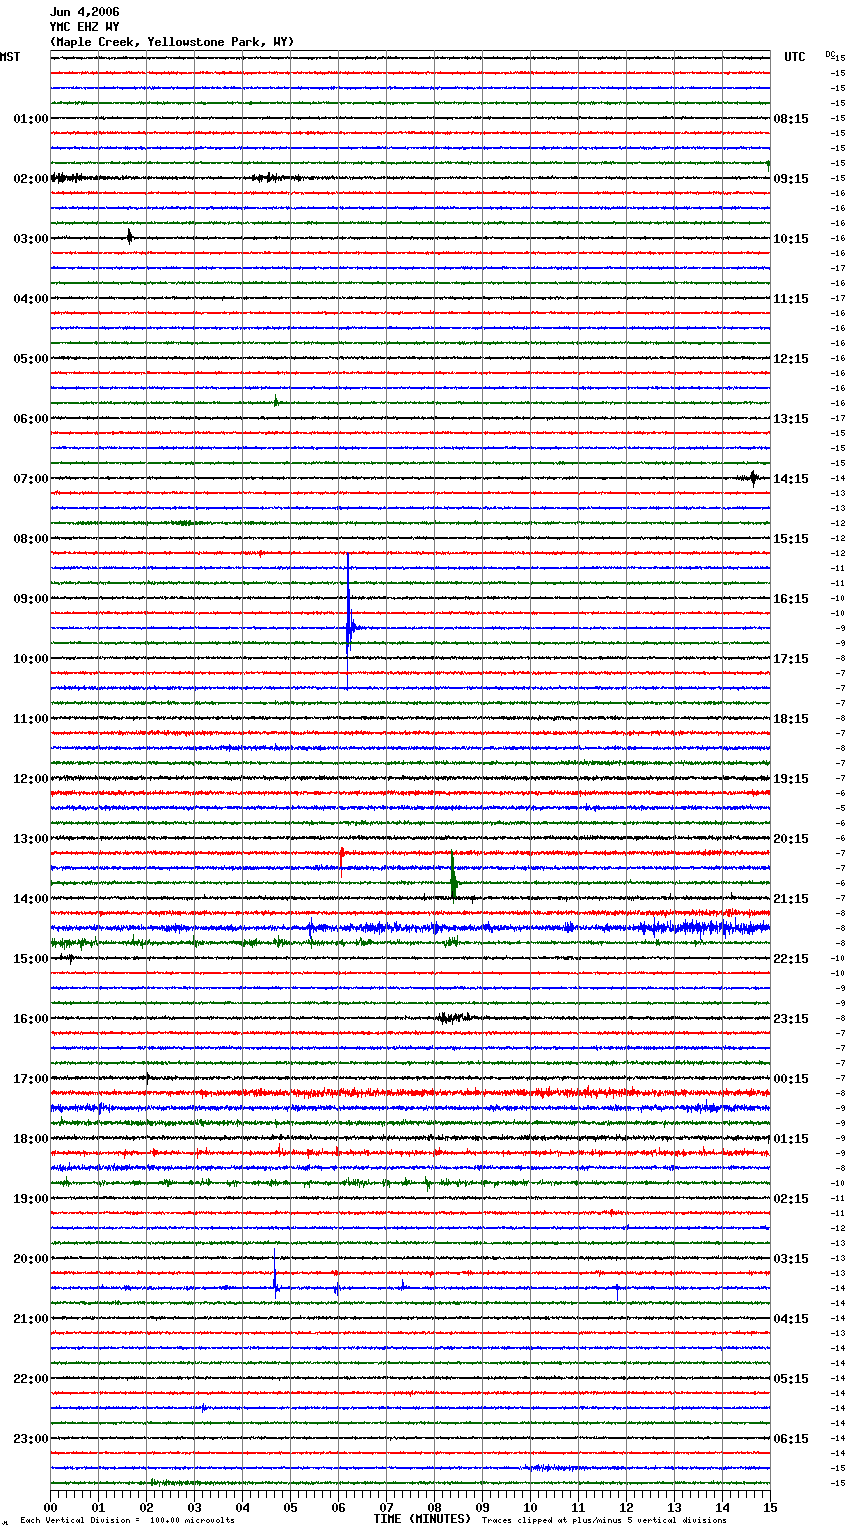Click the date heading 'Jun 4,2006'
Image resolution: width=850 pixels, height=1534 pixels.
tap(84, 12)
